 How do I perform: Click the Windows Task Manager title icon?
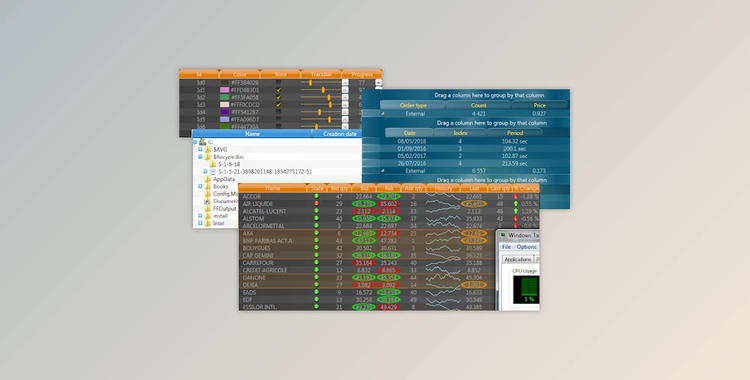[x=503, y=235]
